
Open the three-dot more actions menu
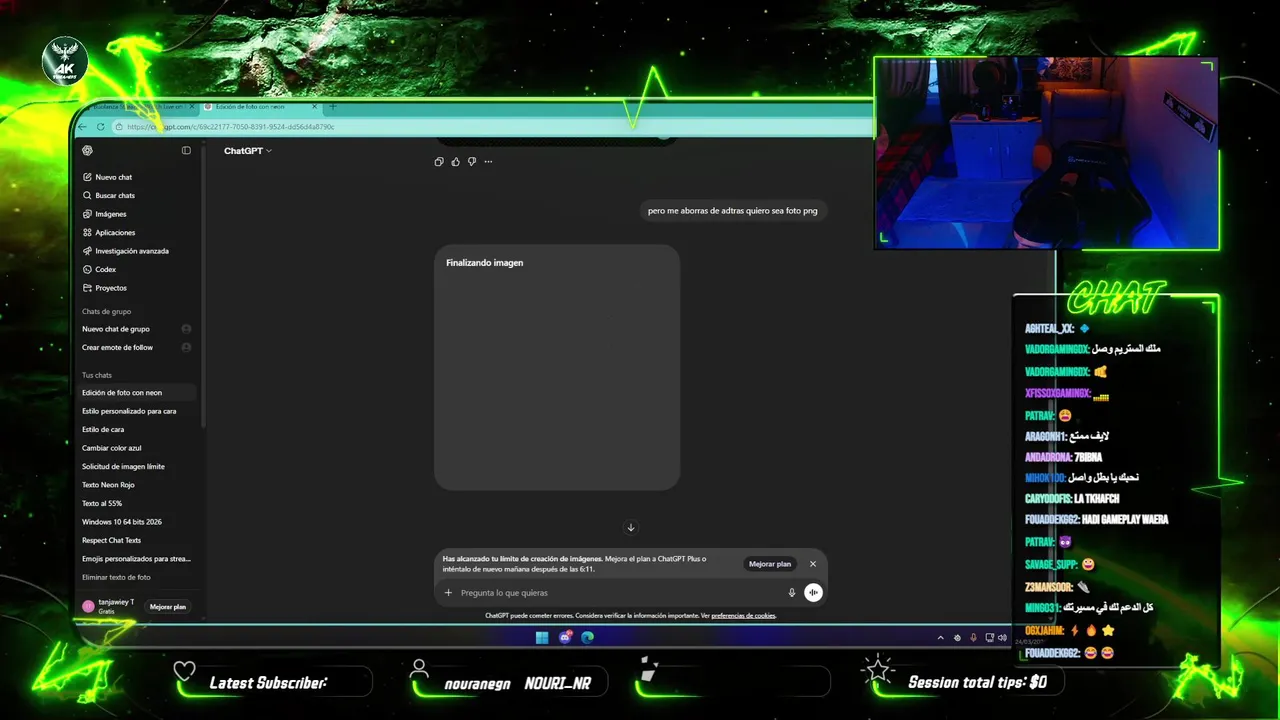pyautogui.click(x=488, y=162)
